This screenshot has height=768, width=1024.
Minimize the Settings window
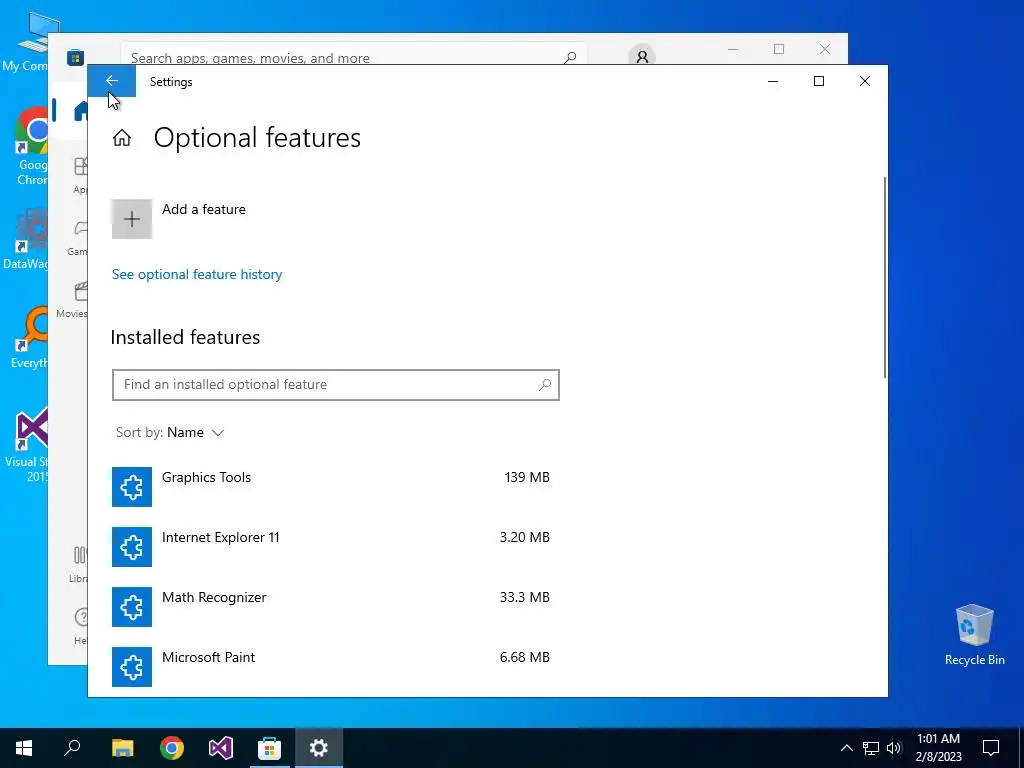(773, 81)
